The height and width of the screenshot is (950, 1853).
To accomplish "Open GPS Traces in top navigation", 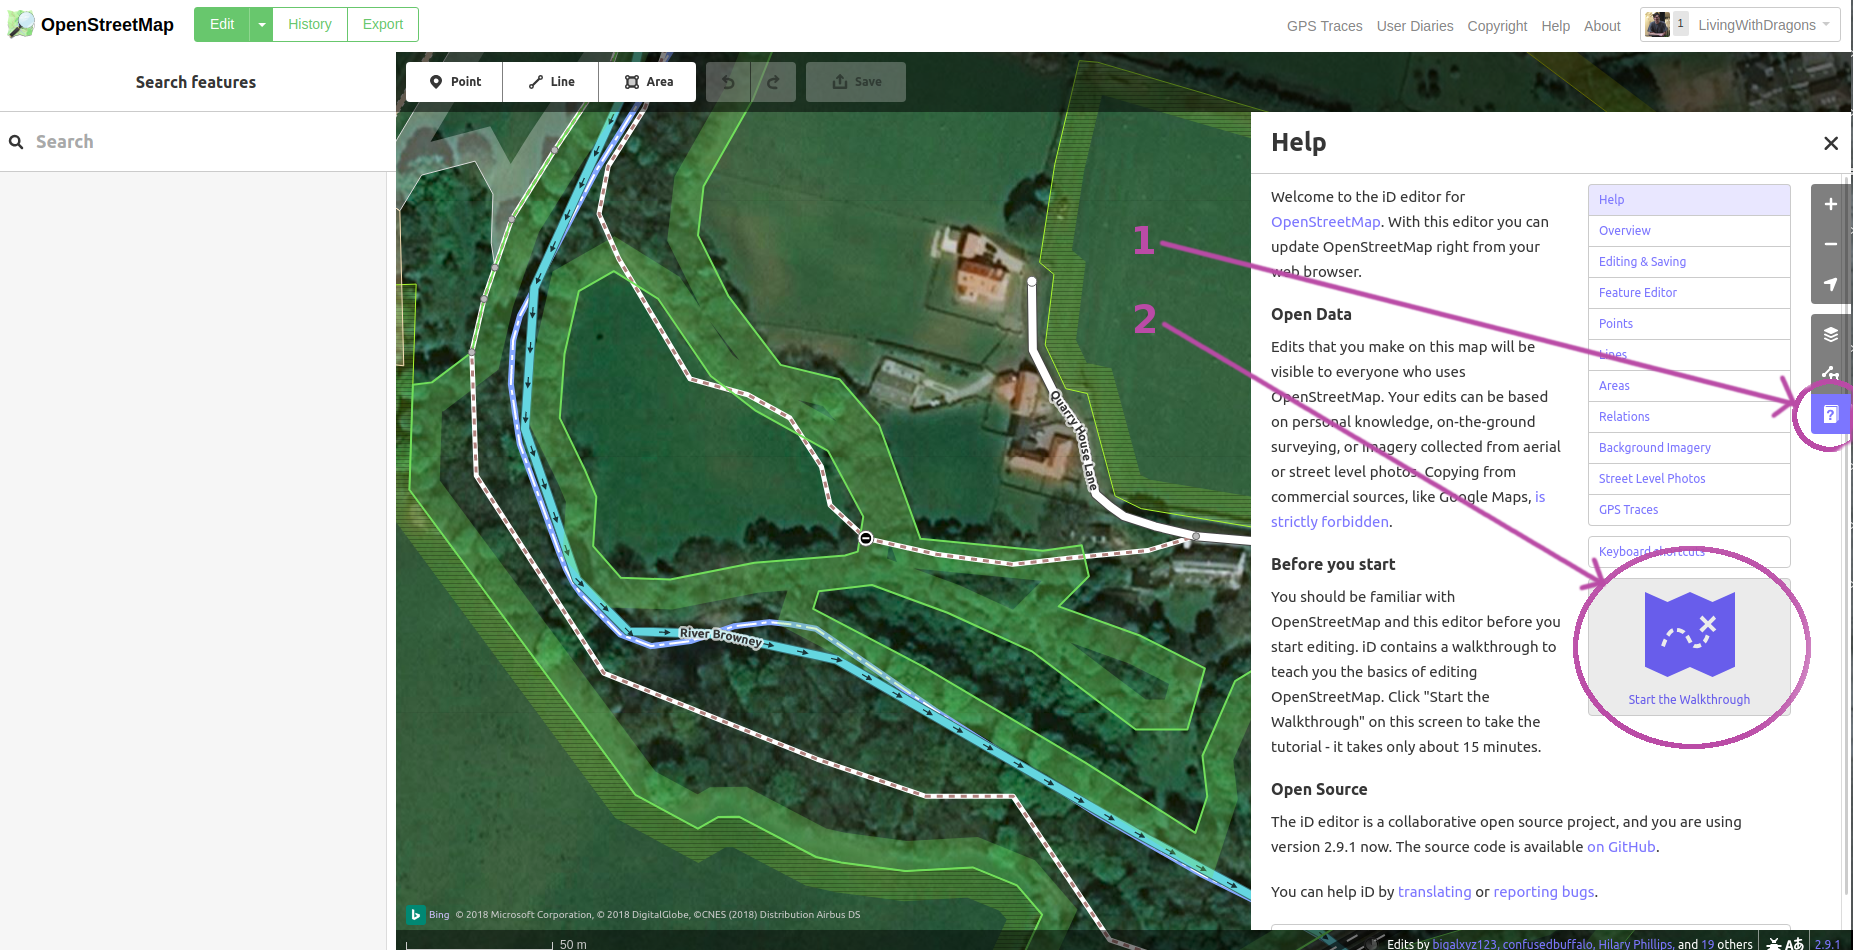I will [1324, 26].
